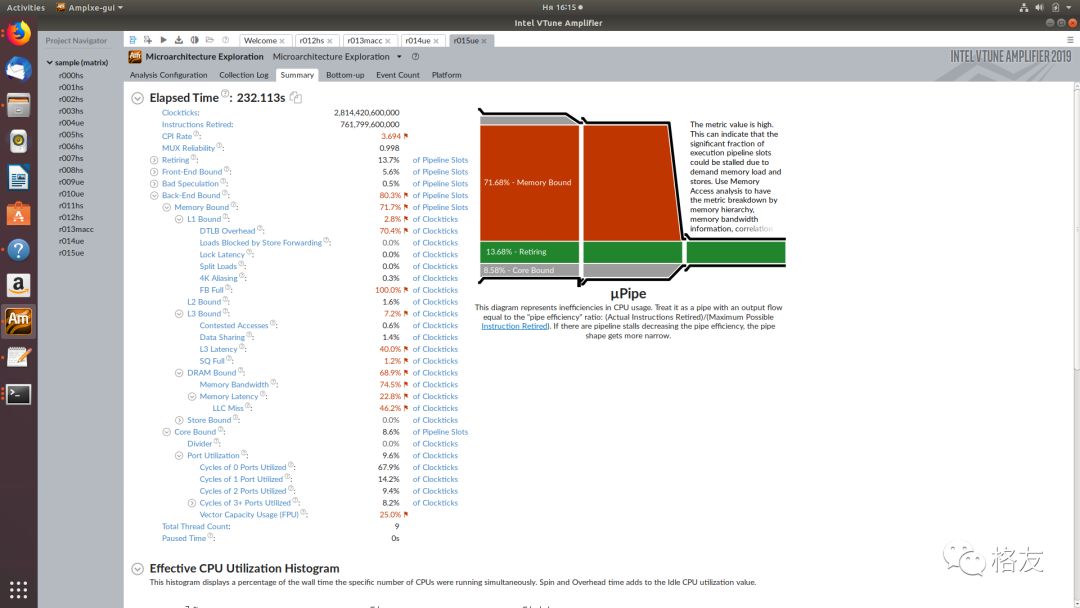
Task: Select r007hs in Project Navigator
Action: [x=71, y=158]
